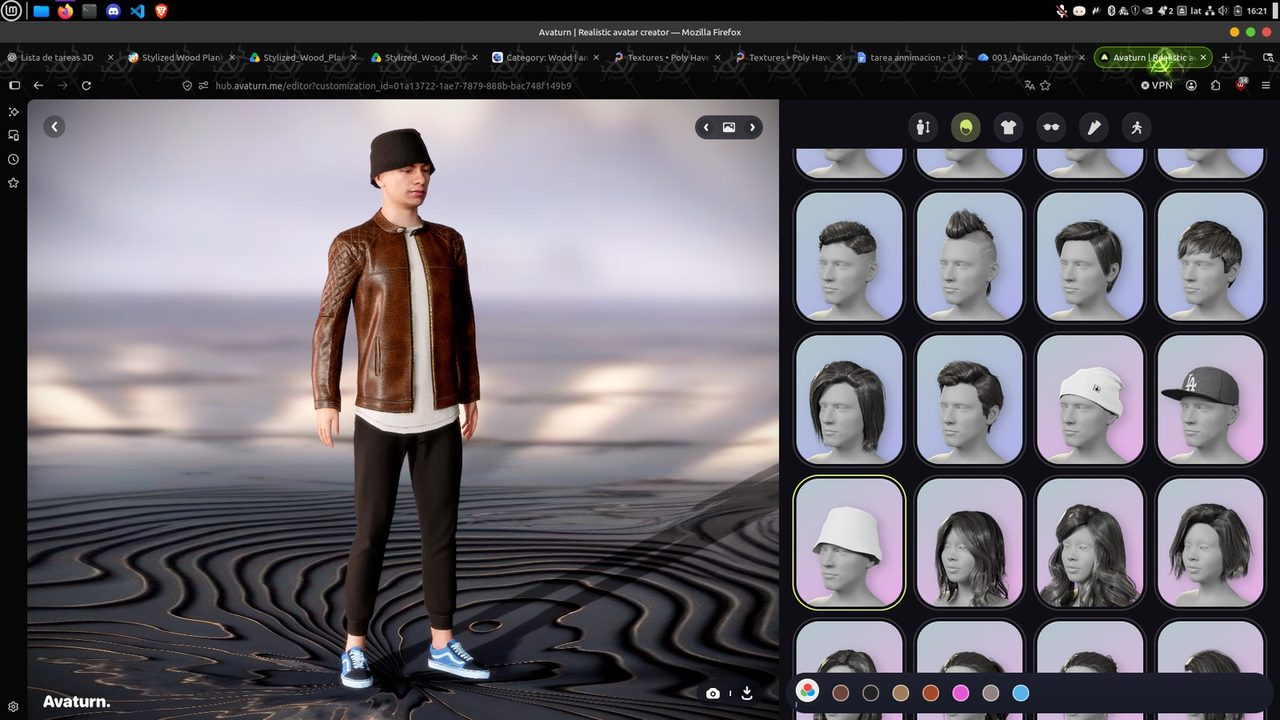This screenshot has width=1280, height=720.
Task: Choose the brown hair color swatch
Action: pos(841,693)
